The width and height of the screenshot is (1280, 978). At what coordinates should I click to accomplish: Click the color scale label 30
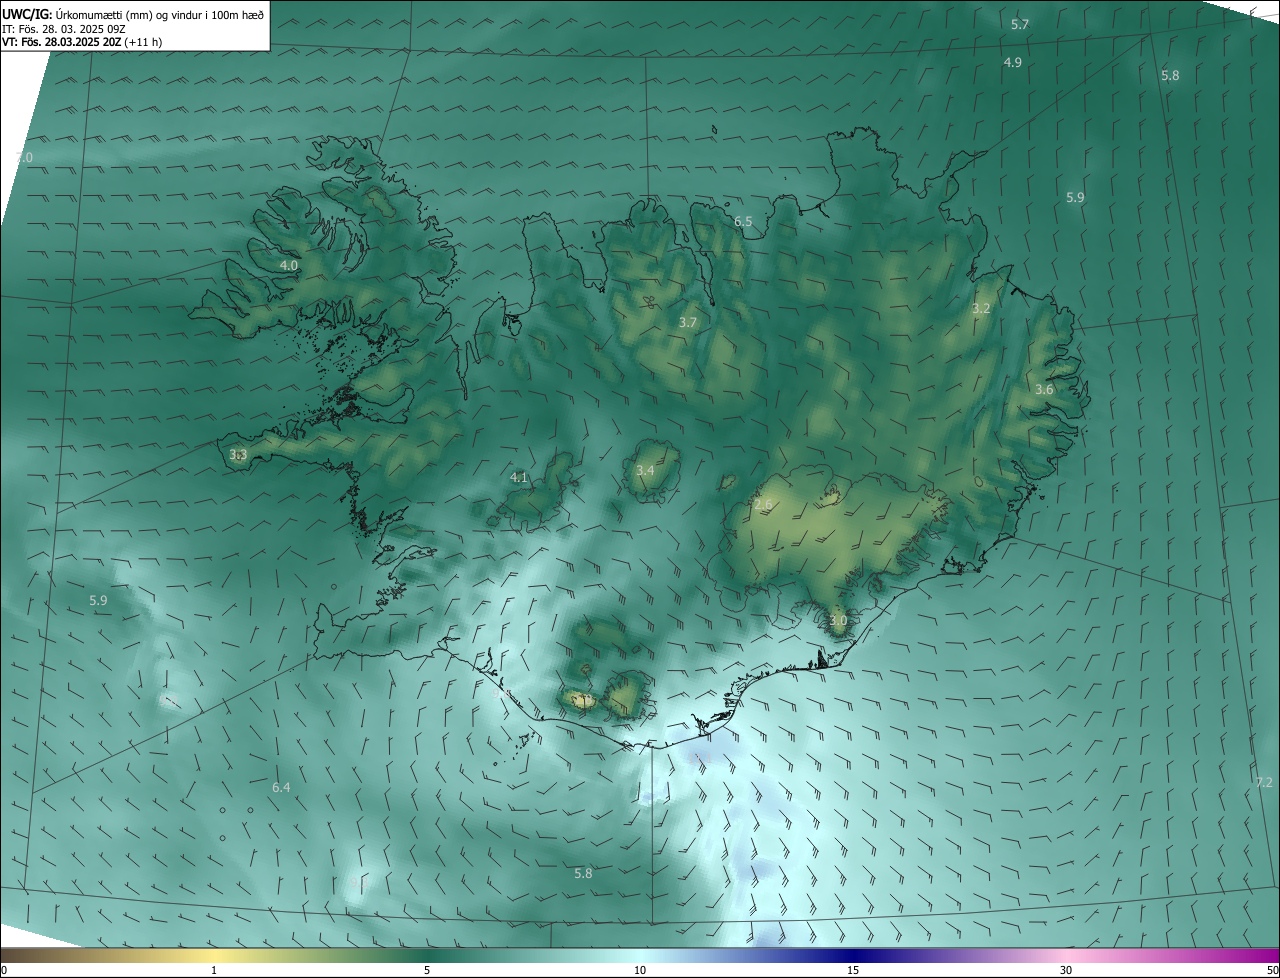pos(1066,970)
